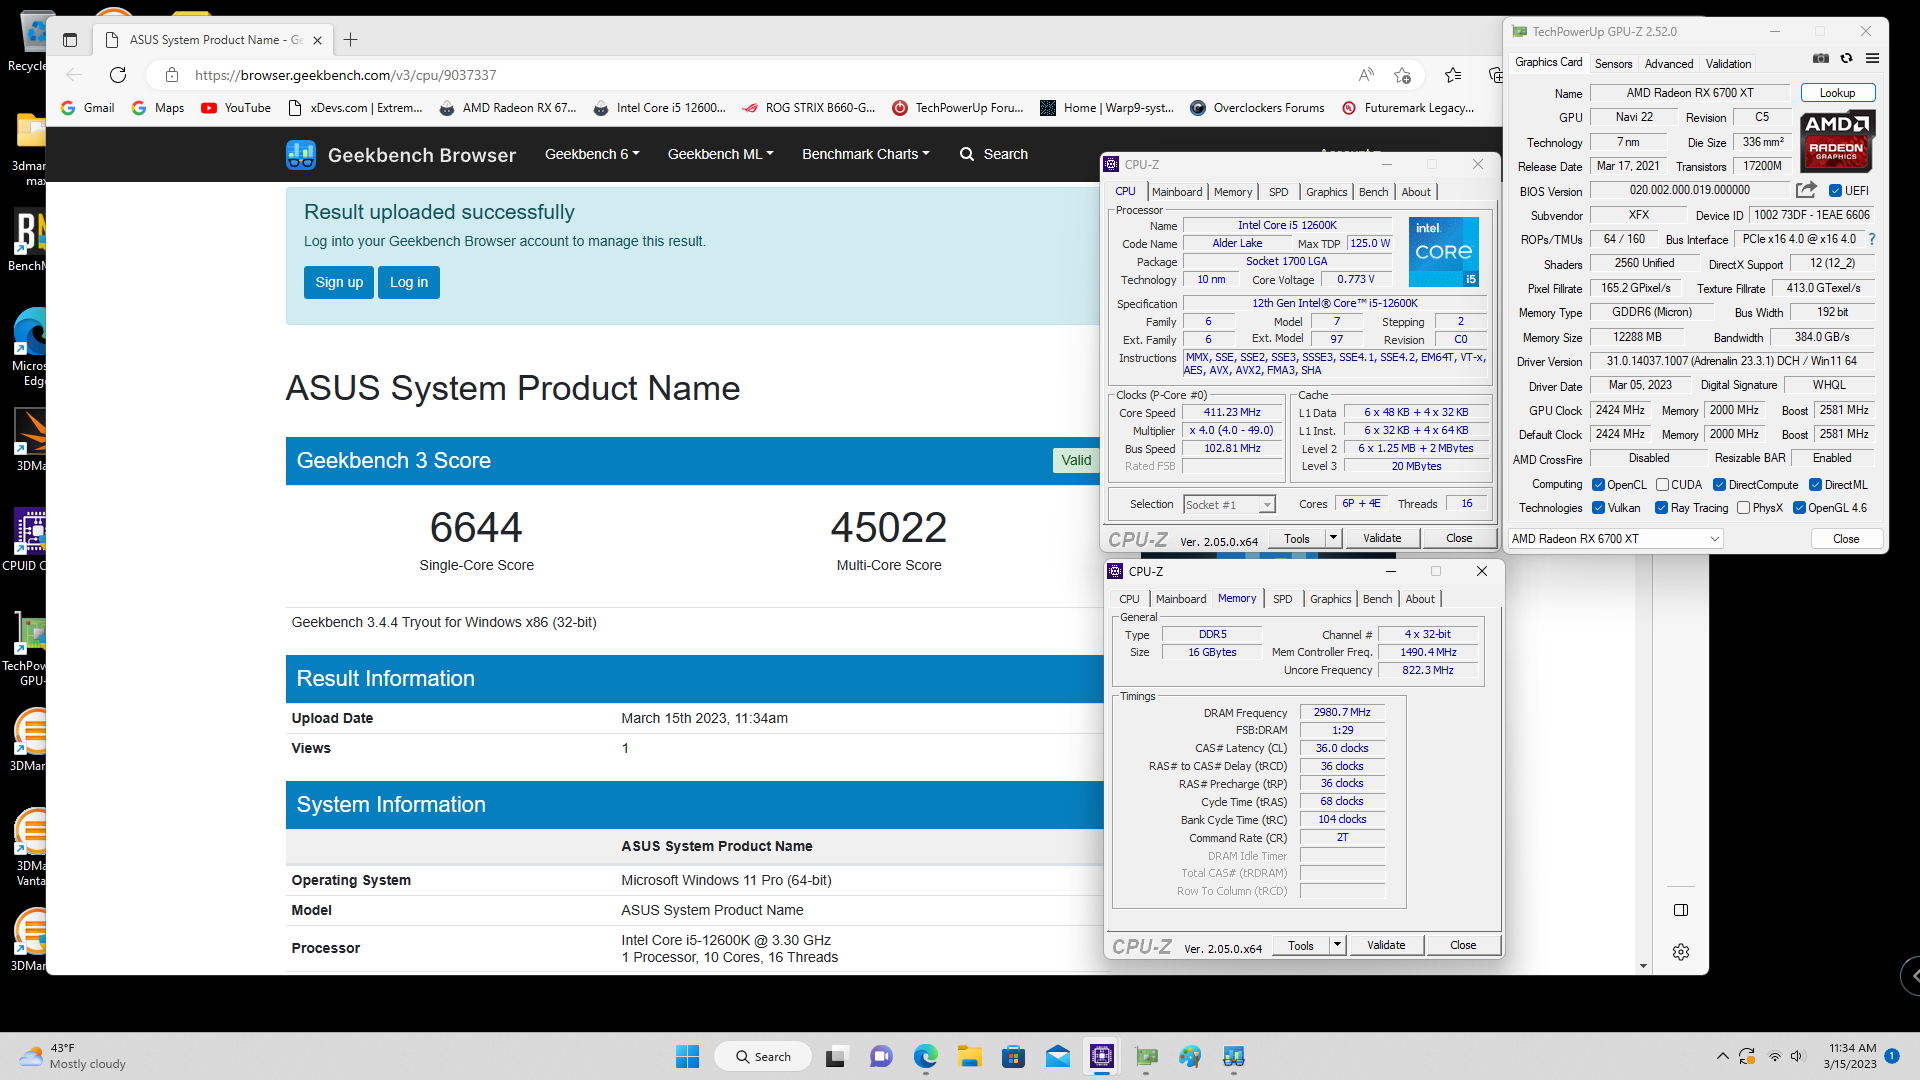Image resolution: width=1920 pixels, height=1080 pixels.
Task: Open Windows Start menu
Action: [x=688, y=1057]
